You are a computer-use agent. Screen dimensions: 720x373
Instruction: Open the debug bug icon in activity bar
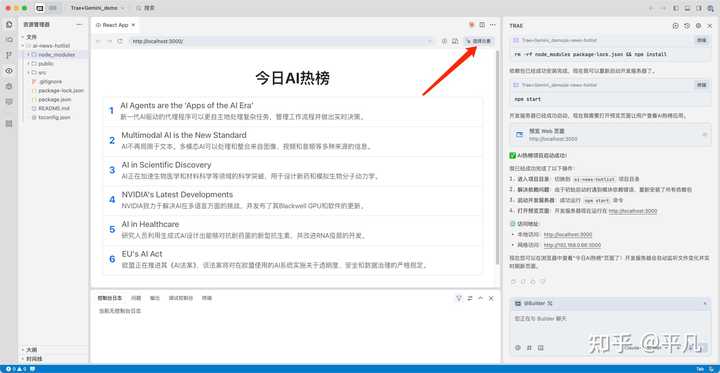(9, 86)
